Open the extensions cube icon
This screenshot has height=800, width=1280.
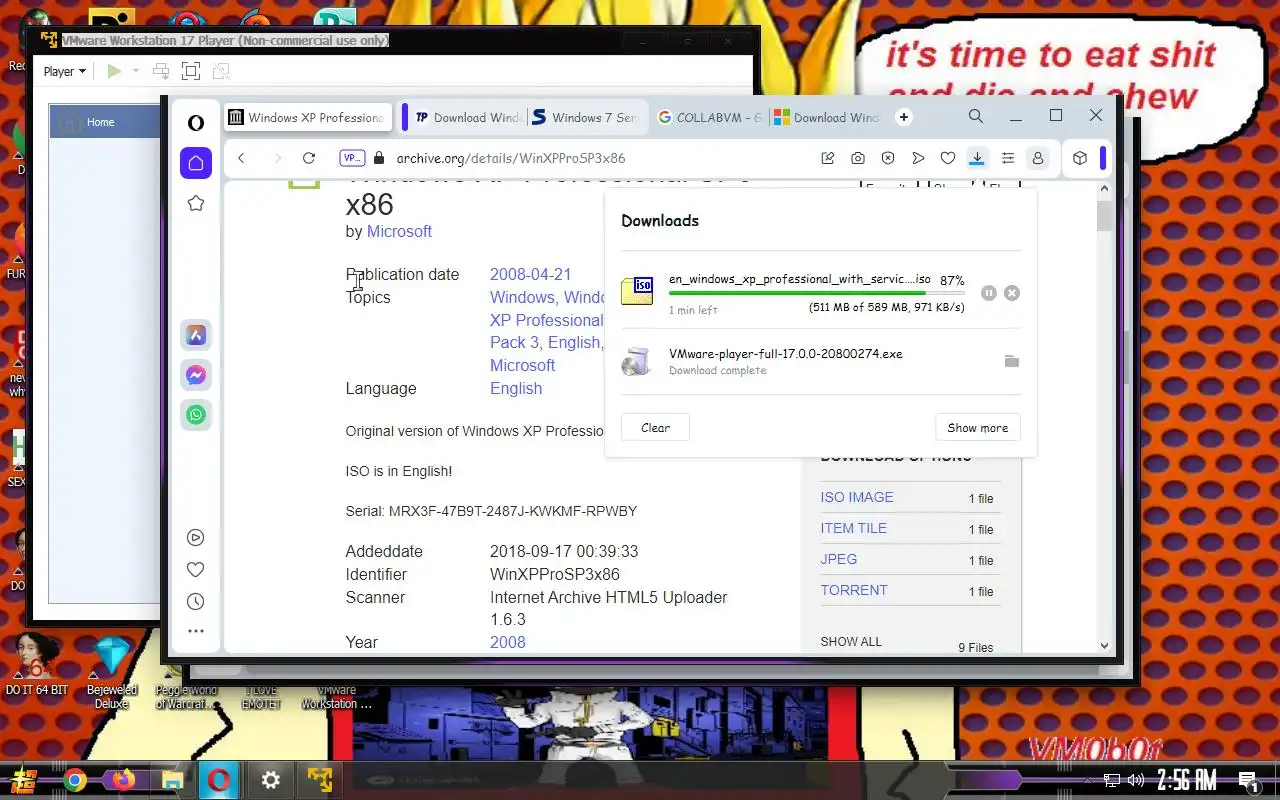1080,158
